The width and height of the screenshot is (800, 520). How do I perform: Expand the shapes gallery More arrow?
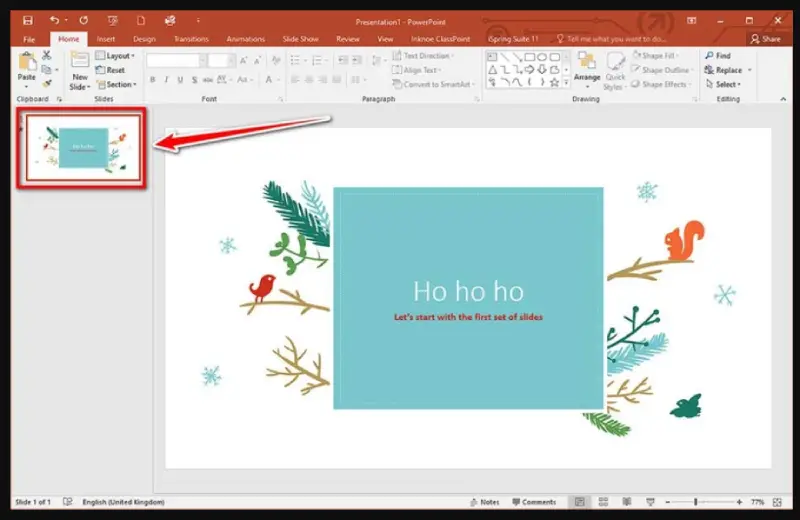(566, 83)
